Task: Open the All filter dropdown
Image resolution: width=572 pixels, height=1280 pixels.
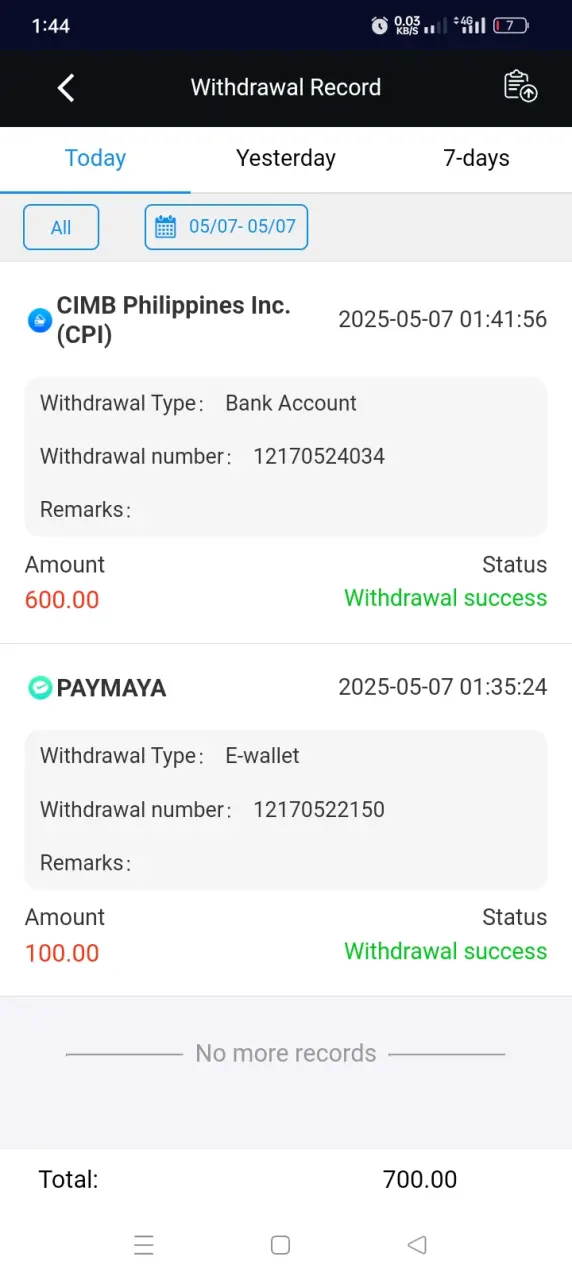Action: (x=61, y=227)
